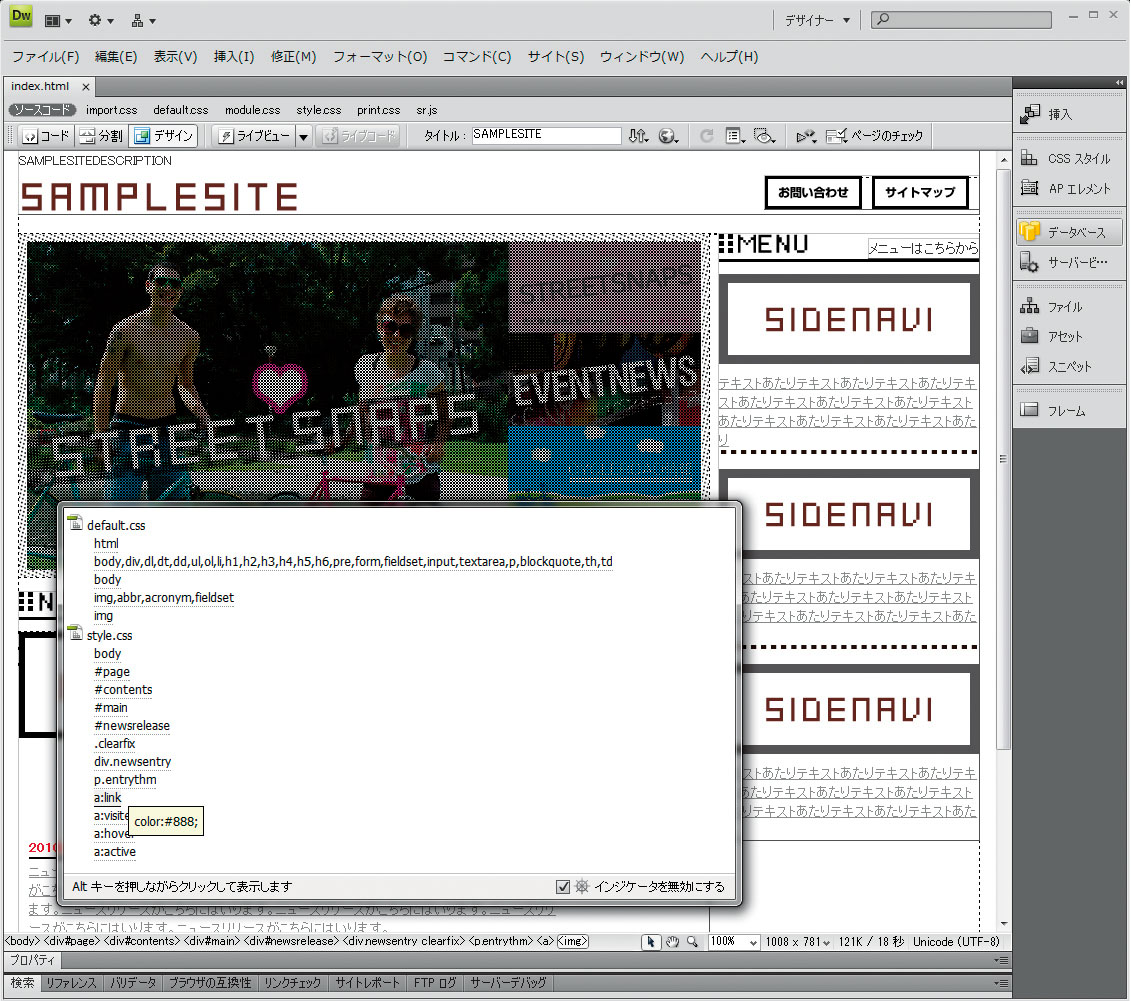The image size is (1131, 1001).
Task: Switch to Split view (分割)
Action: click(x=101, y=136)
